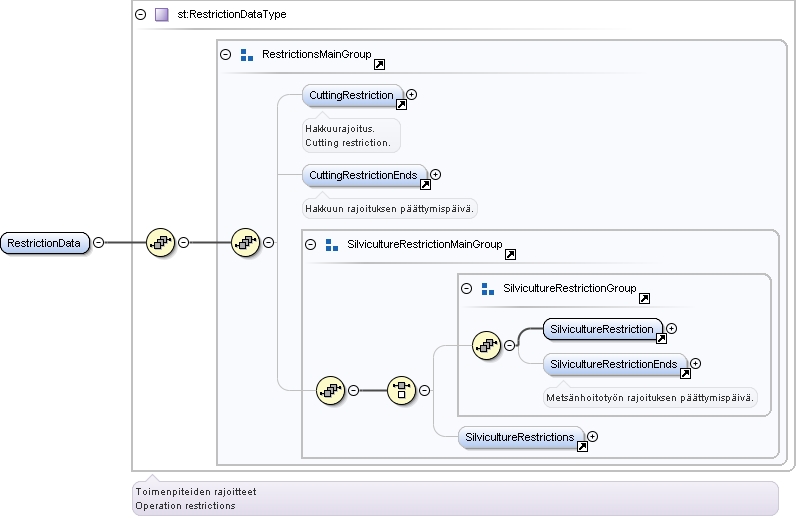Image resolution: width=797 pixels, height=519 pixels.
Task: Select the SilvicultureRestrictions element node
Action: [520, 437]
